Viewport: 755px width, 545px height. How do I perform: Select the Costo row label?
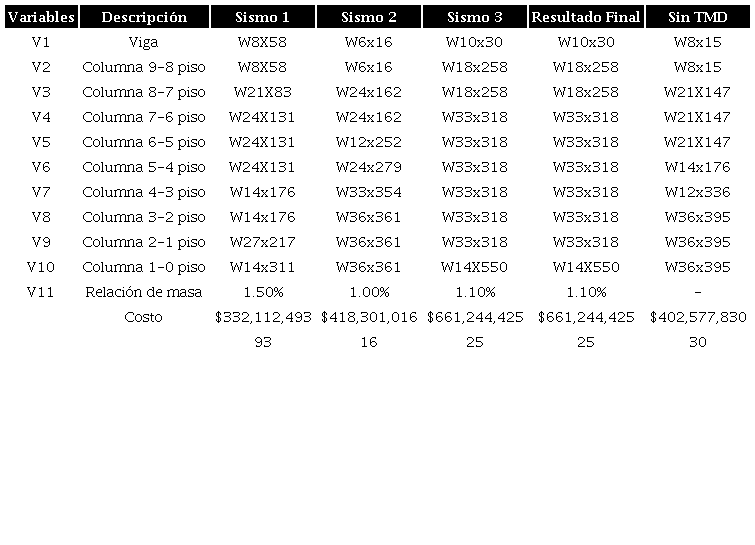[144, 317]
